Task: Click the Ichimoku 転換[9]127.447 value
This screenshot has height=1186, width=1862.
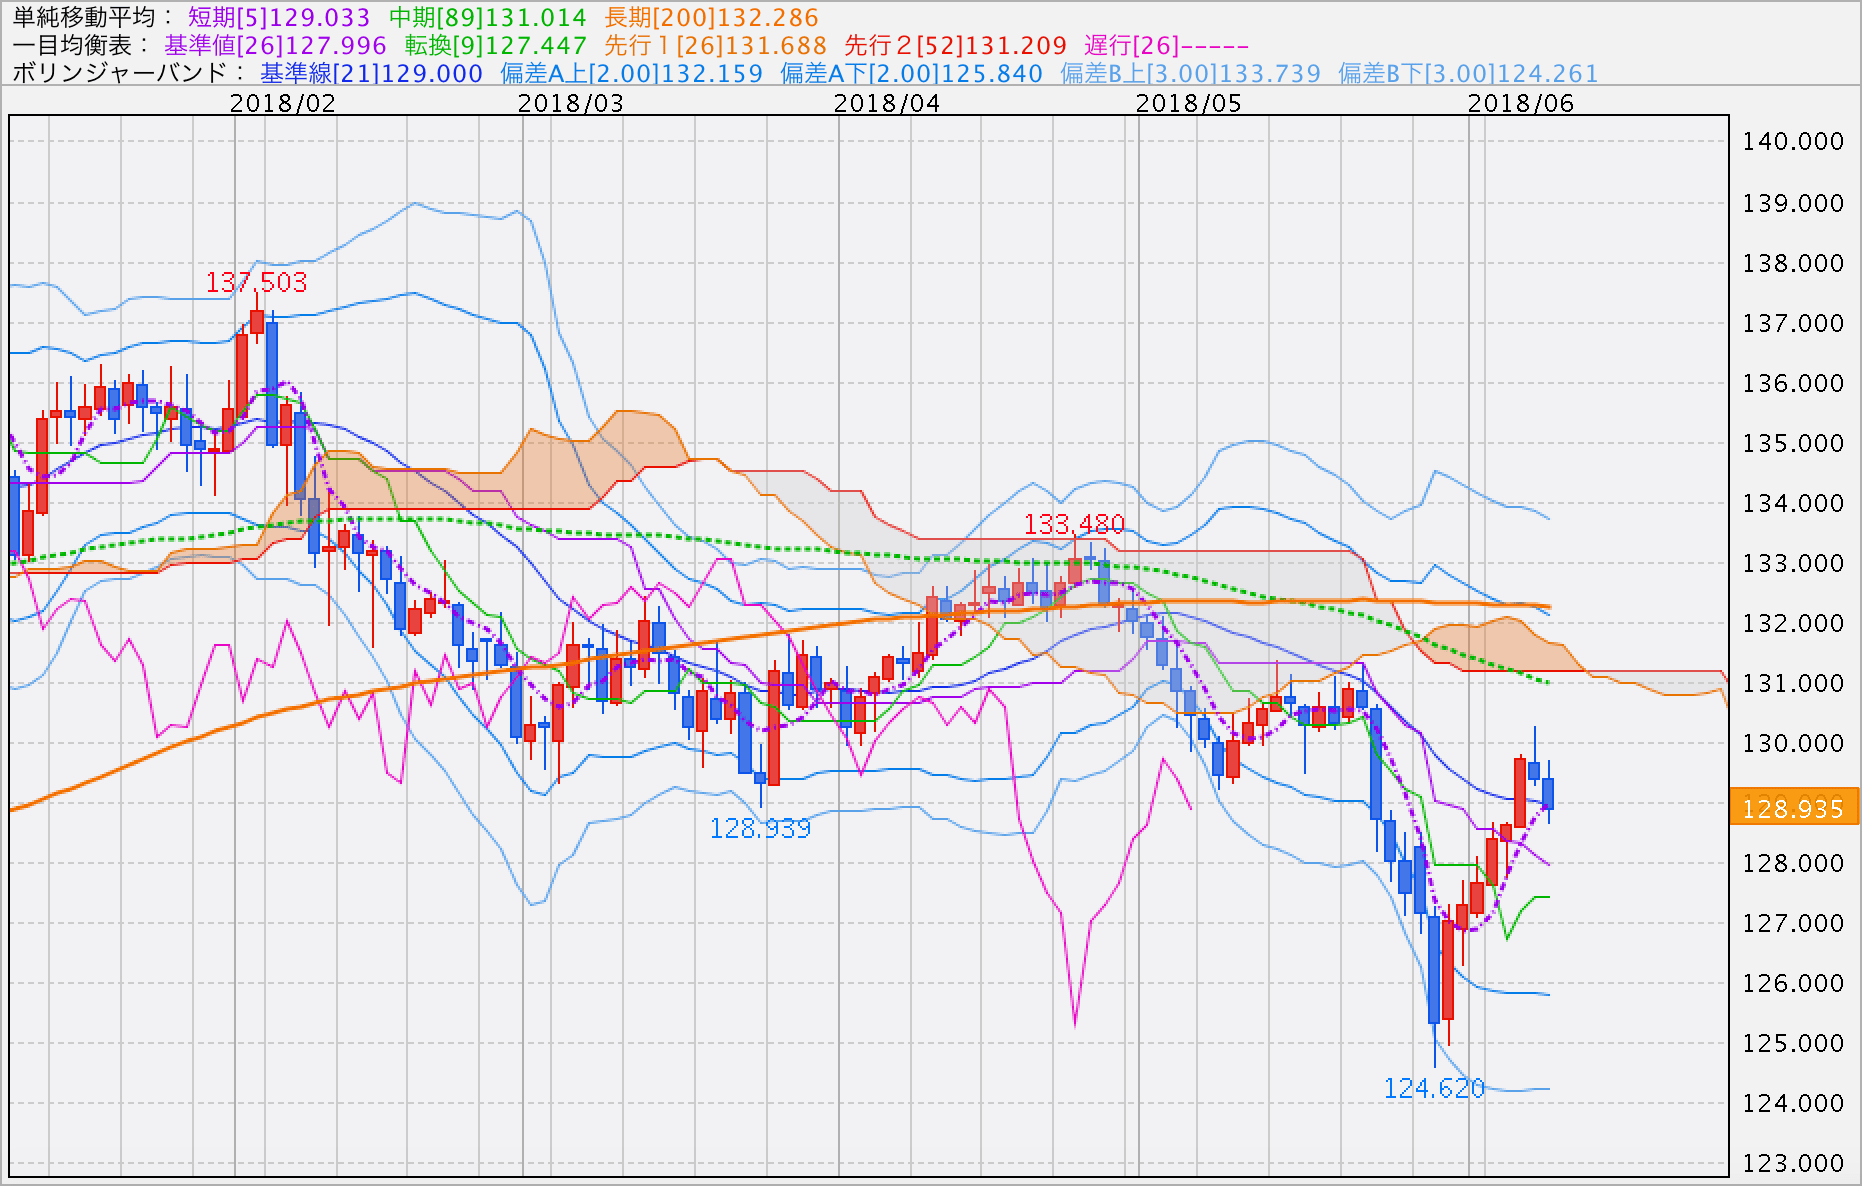Action: coord(495,45)
